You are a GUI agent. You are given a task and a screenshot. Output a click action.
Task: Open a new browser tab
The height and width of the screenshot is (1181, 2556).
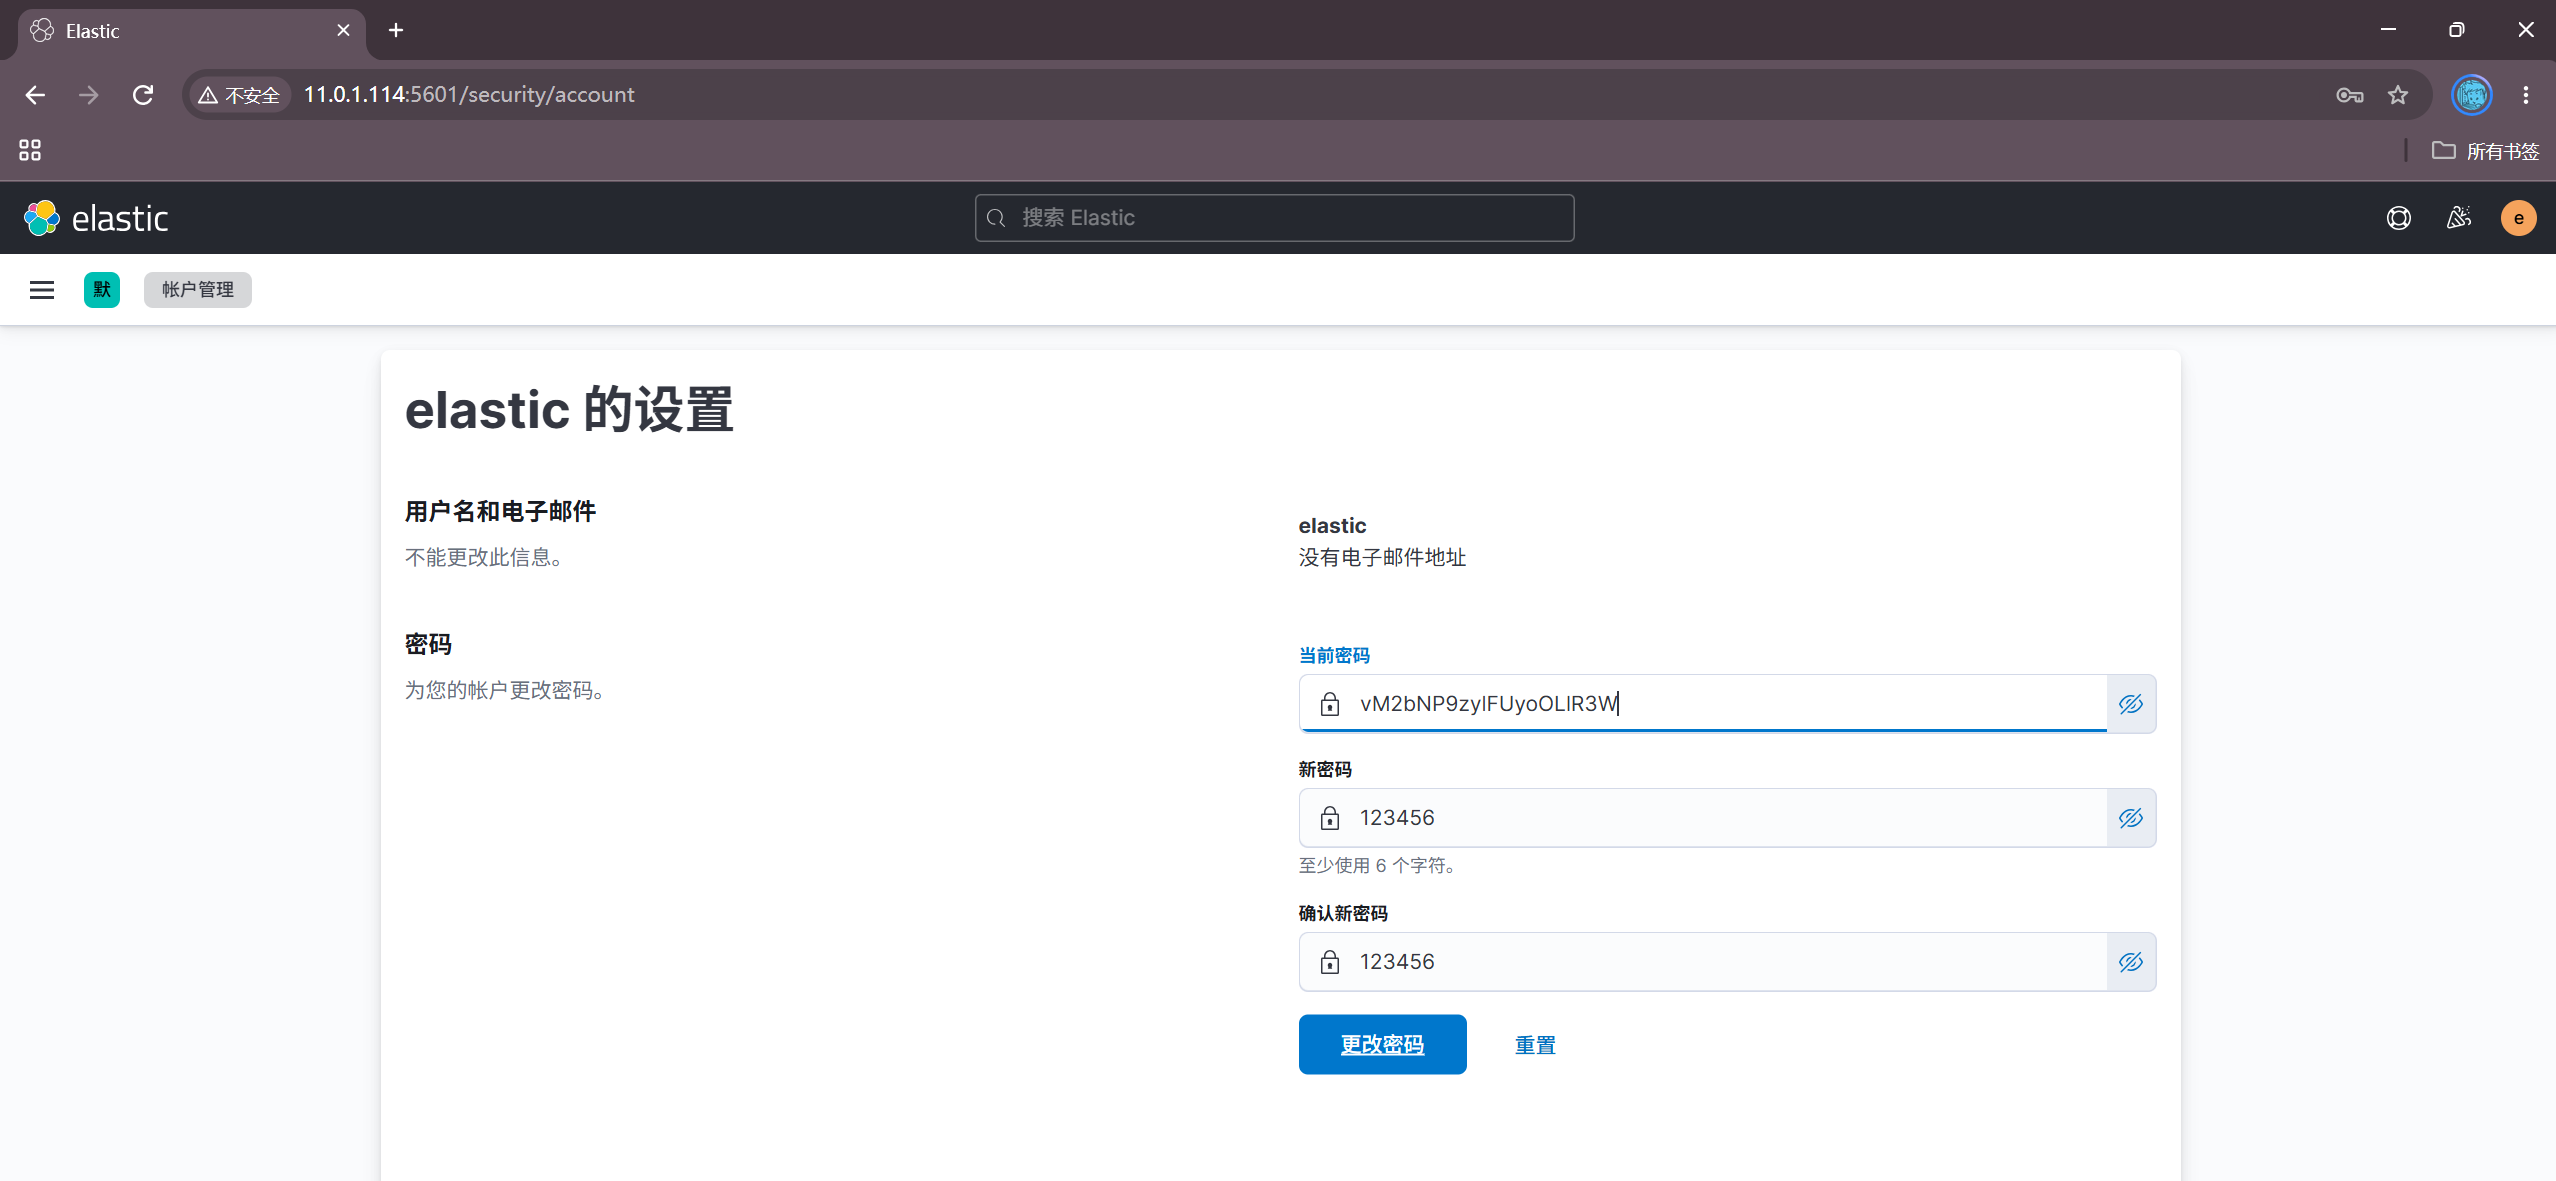pyautogui.click(x=396, y=30)
